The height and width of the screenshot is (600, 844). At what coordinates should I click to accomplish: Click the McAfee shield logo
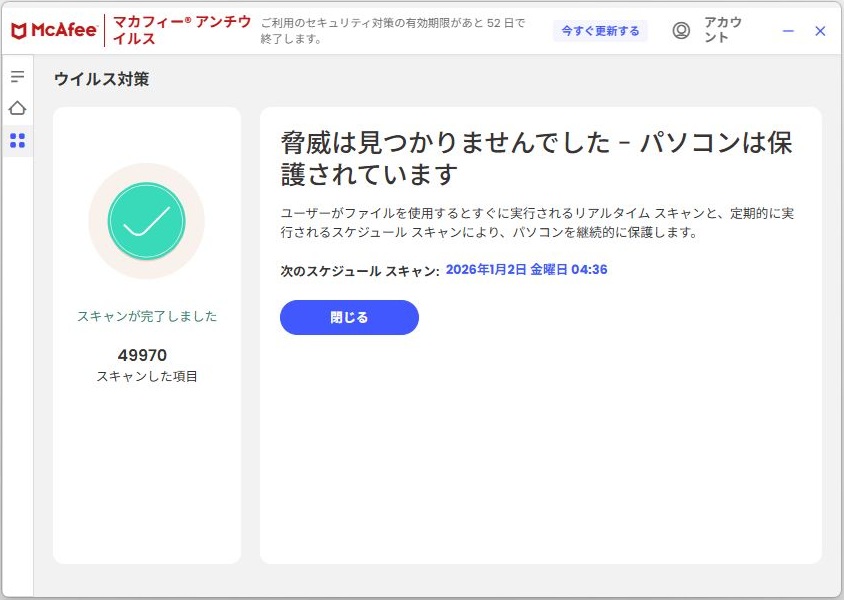coord(19,31)
